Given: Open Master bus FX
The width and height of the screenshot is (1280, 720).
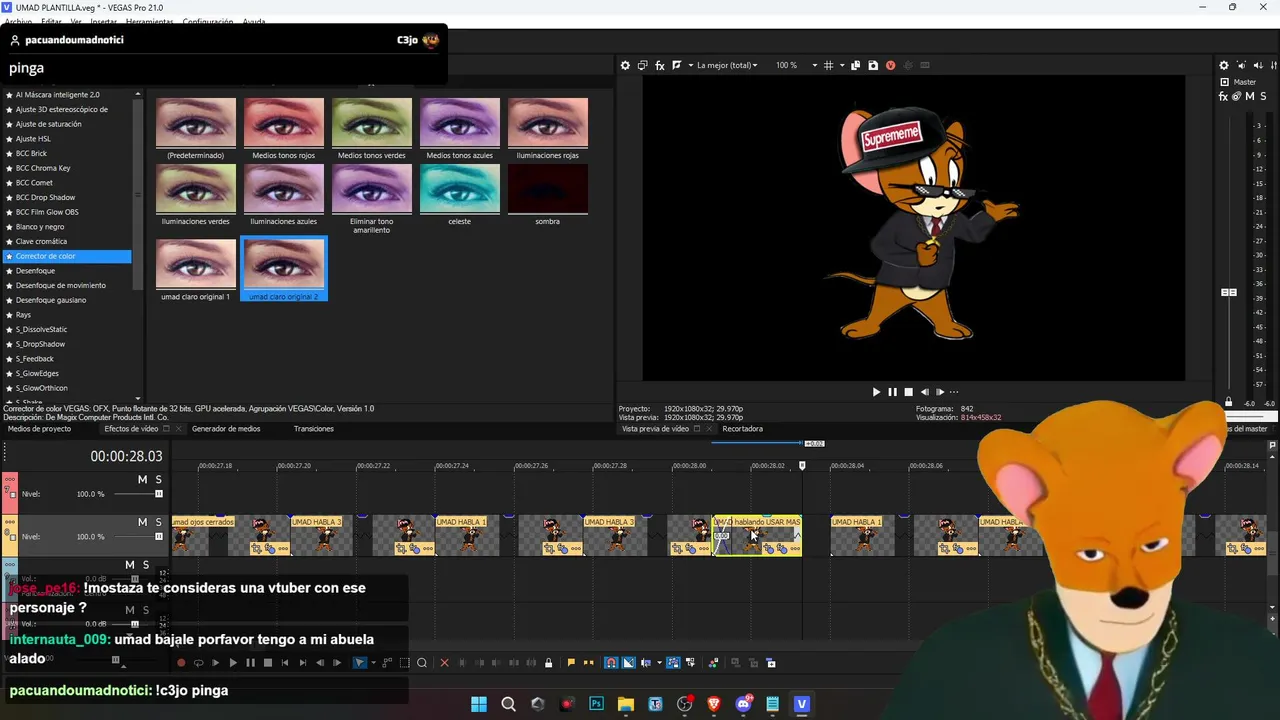Looking at the screenshot, I should pos(1223,97).
